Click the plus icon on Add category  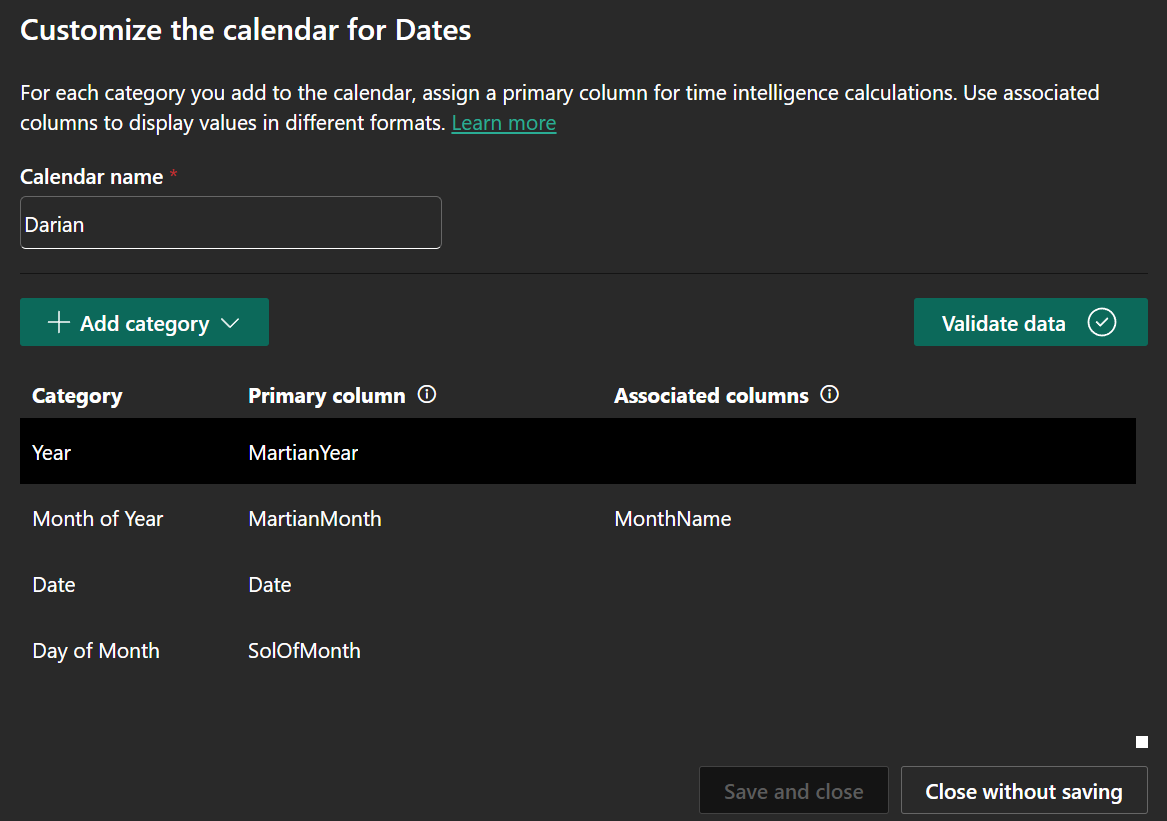[x=59, y=323]
